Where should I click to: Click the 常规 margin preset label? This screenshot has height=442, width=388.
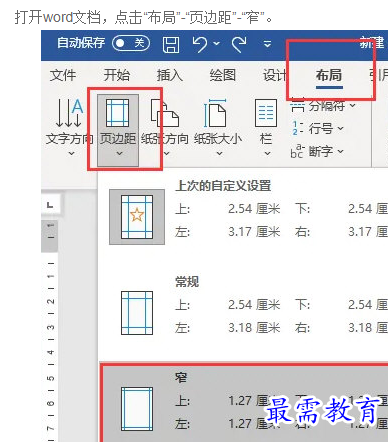click(x=187, y=282)
